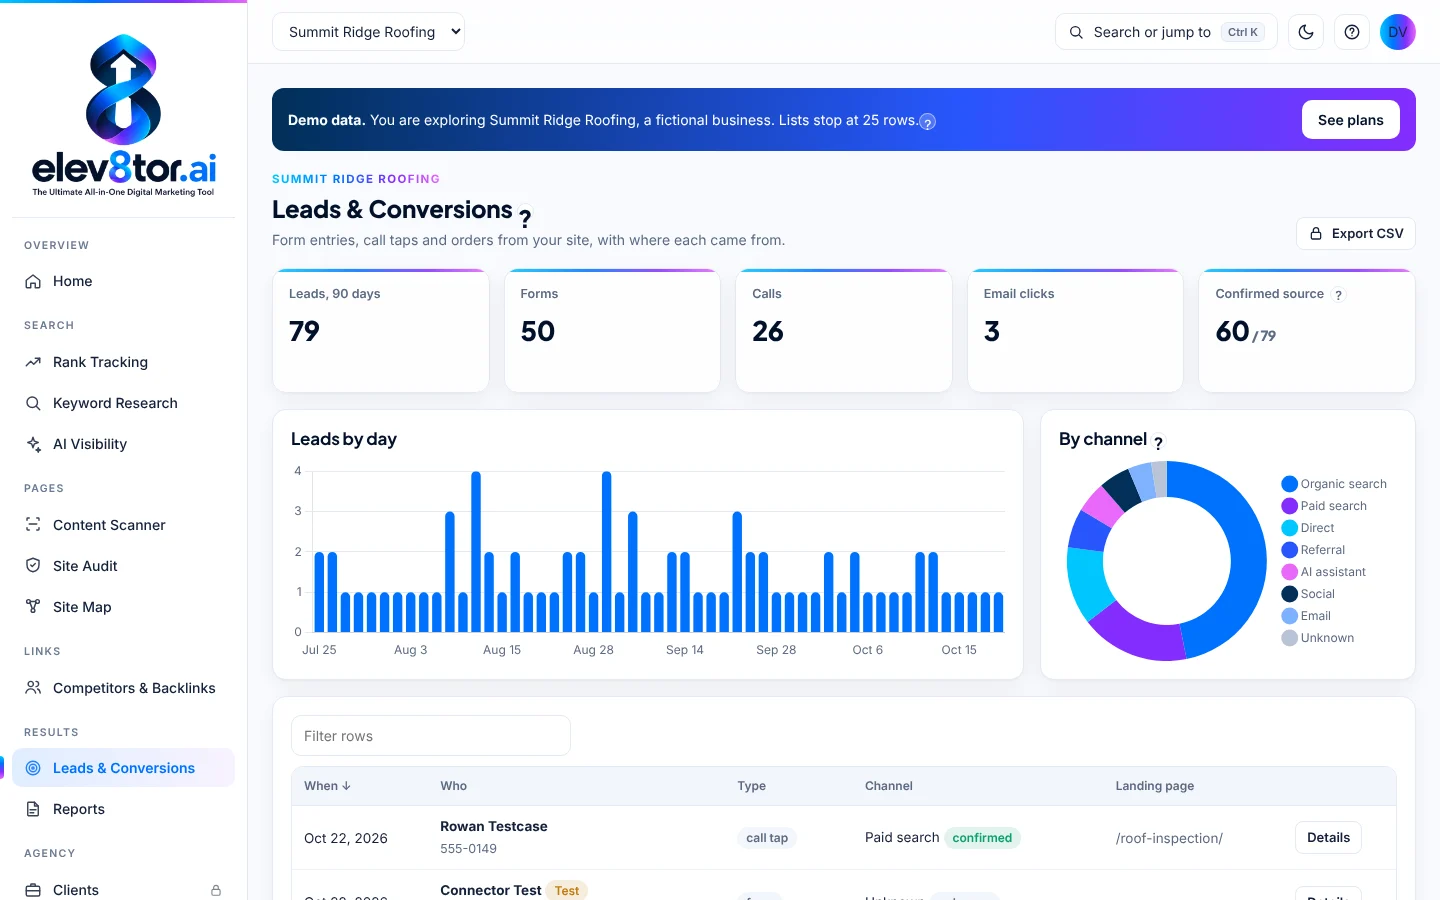1440x900 pixels.
Task: Click the Filter rows input field
Action: [x=431, y=736]
